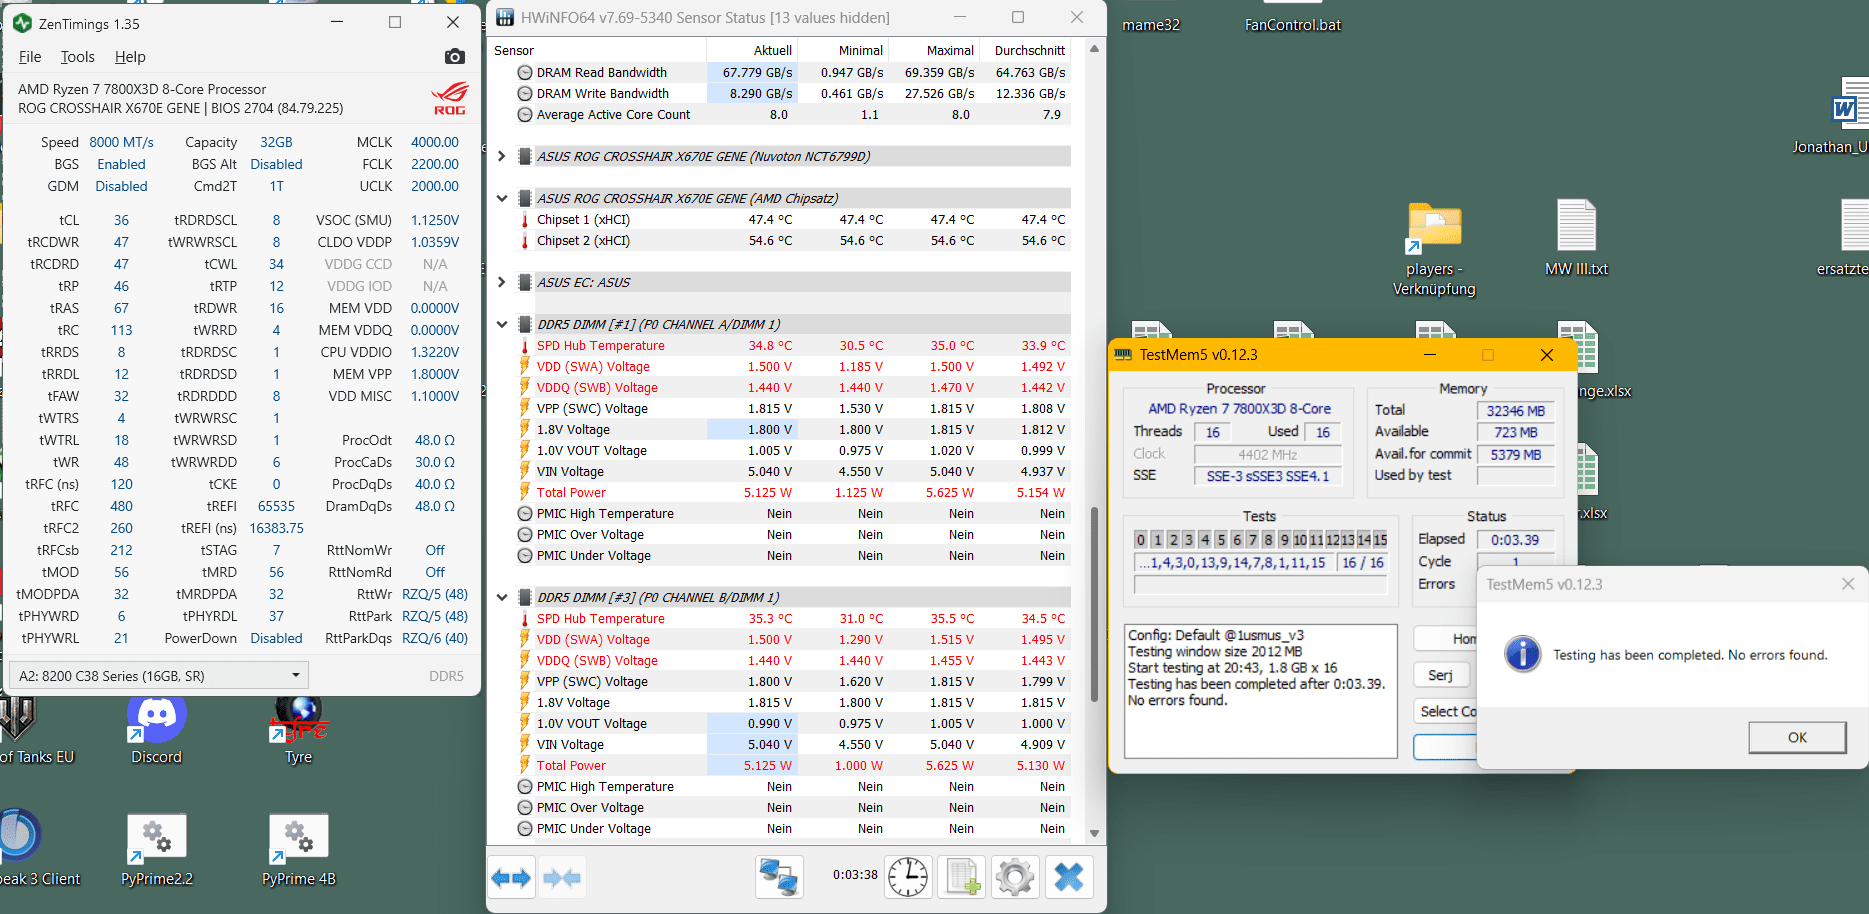The height and width of the screenshot is (914, 1869).
Task: Click the Home button in TestMem5
Action: point(1446,638)
